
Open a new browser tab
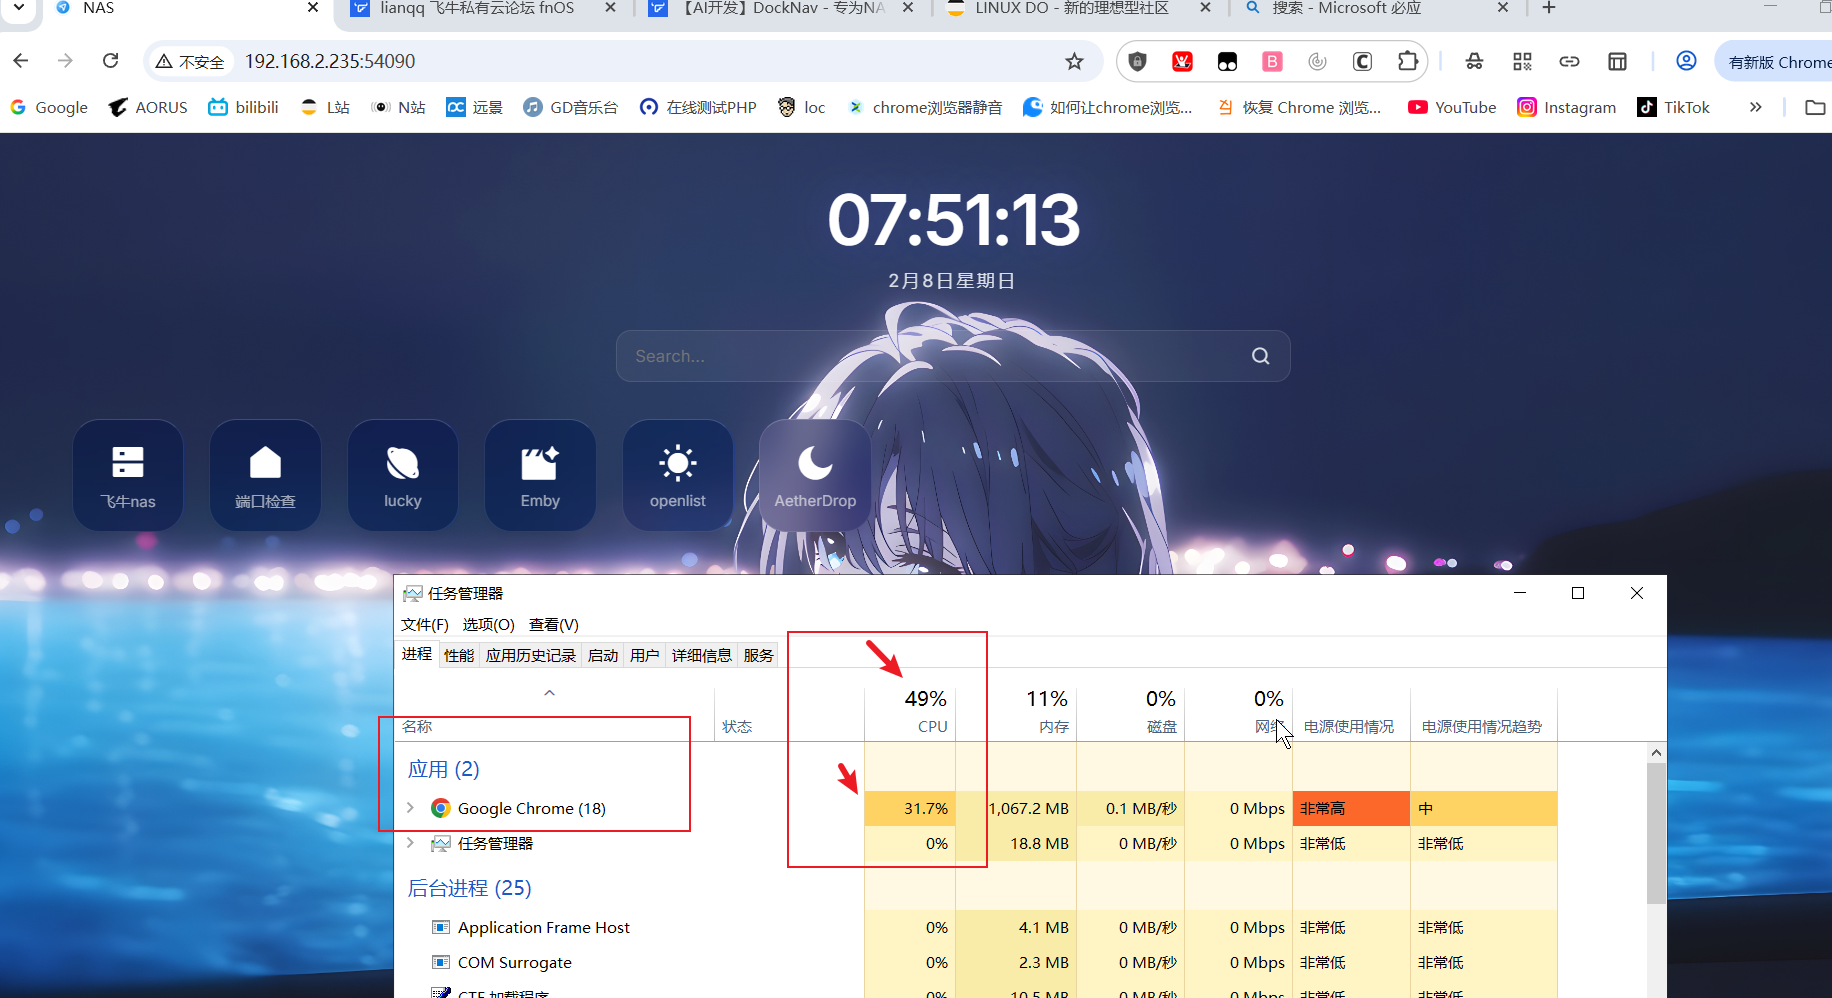pos(1549,8)
